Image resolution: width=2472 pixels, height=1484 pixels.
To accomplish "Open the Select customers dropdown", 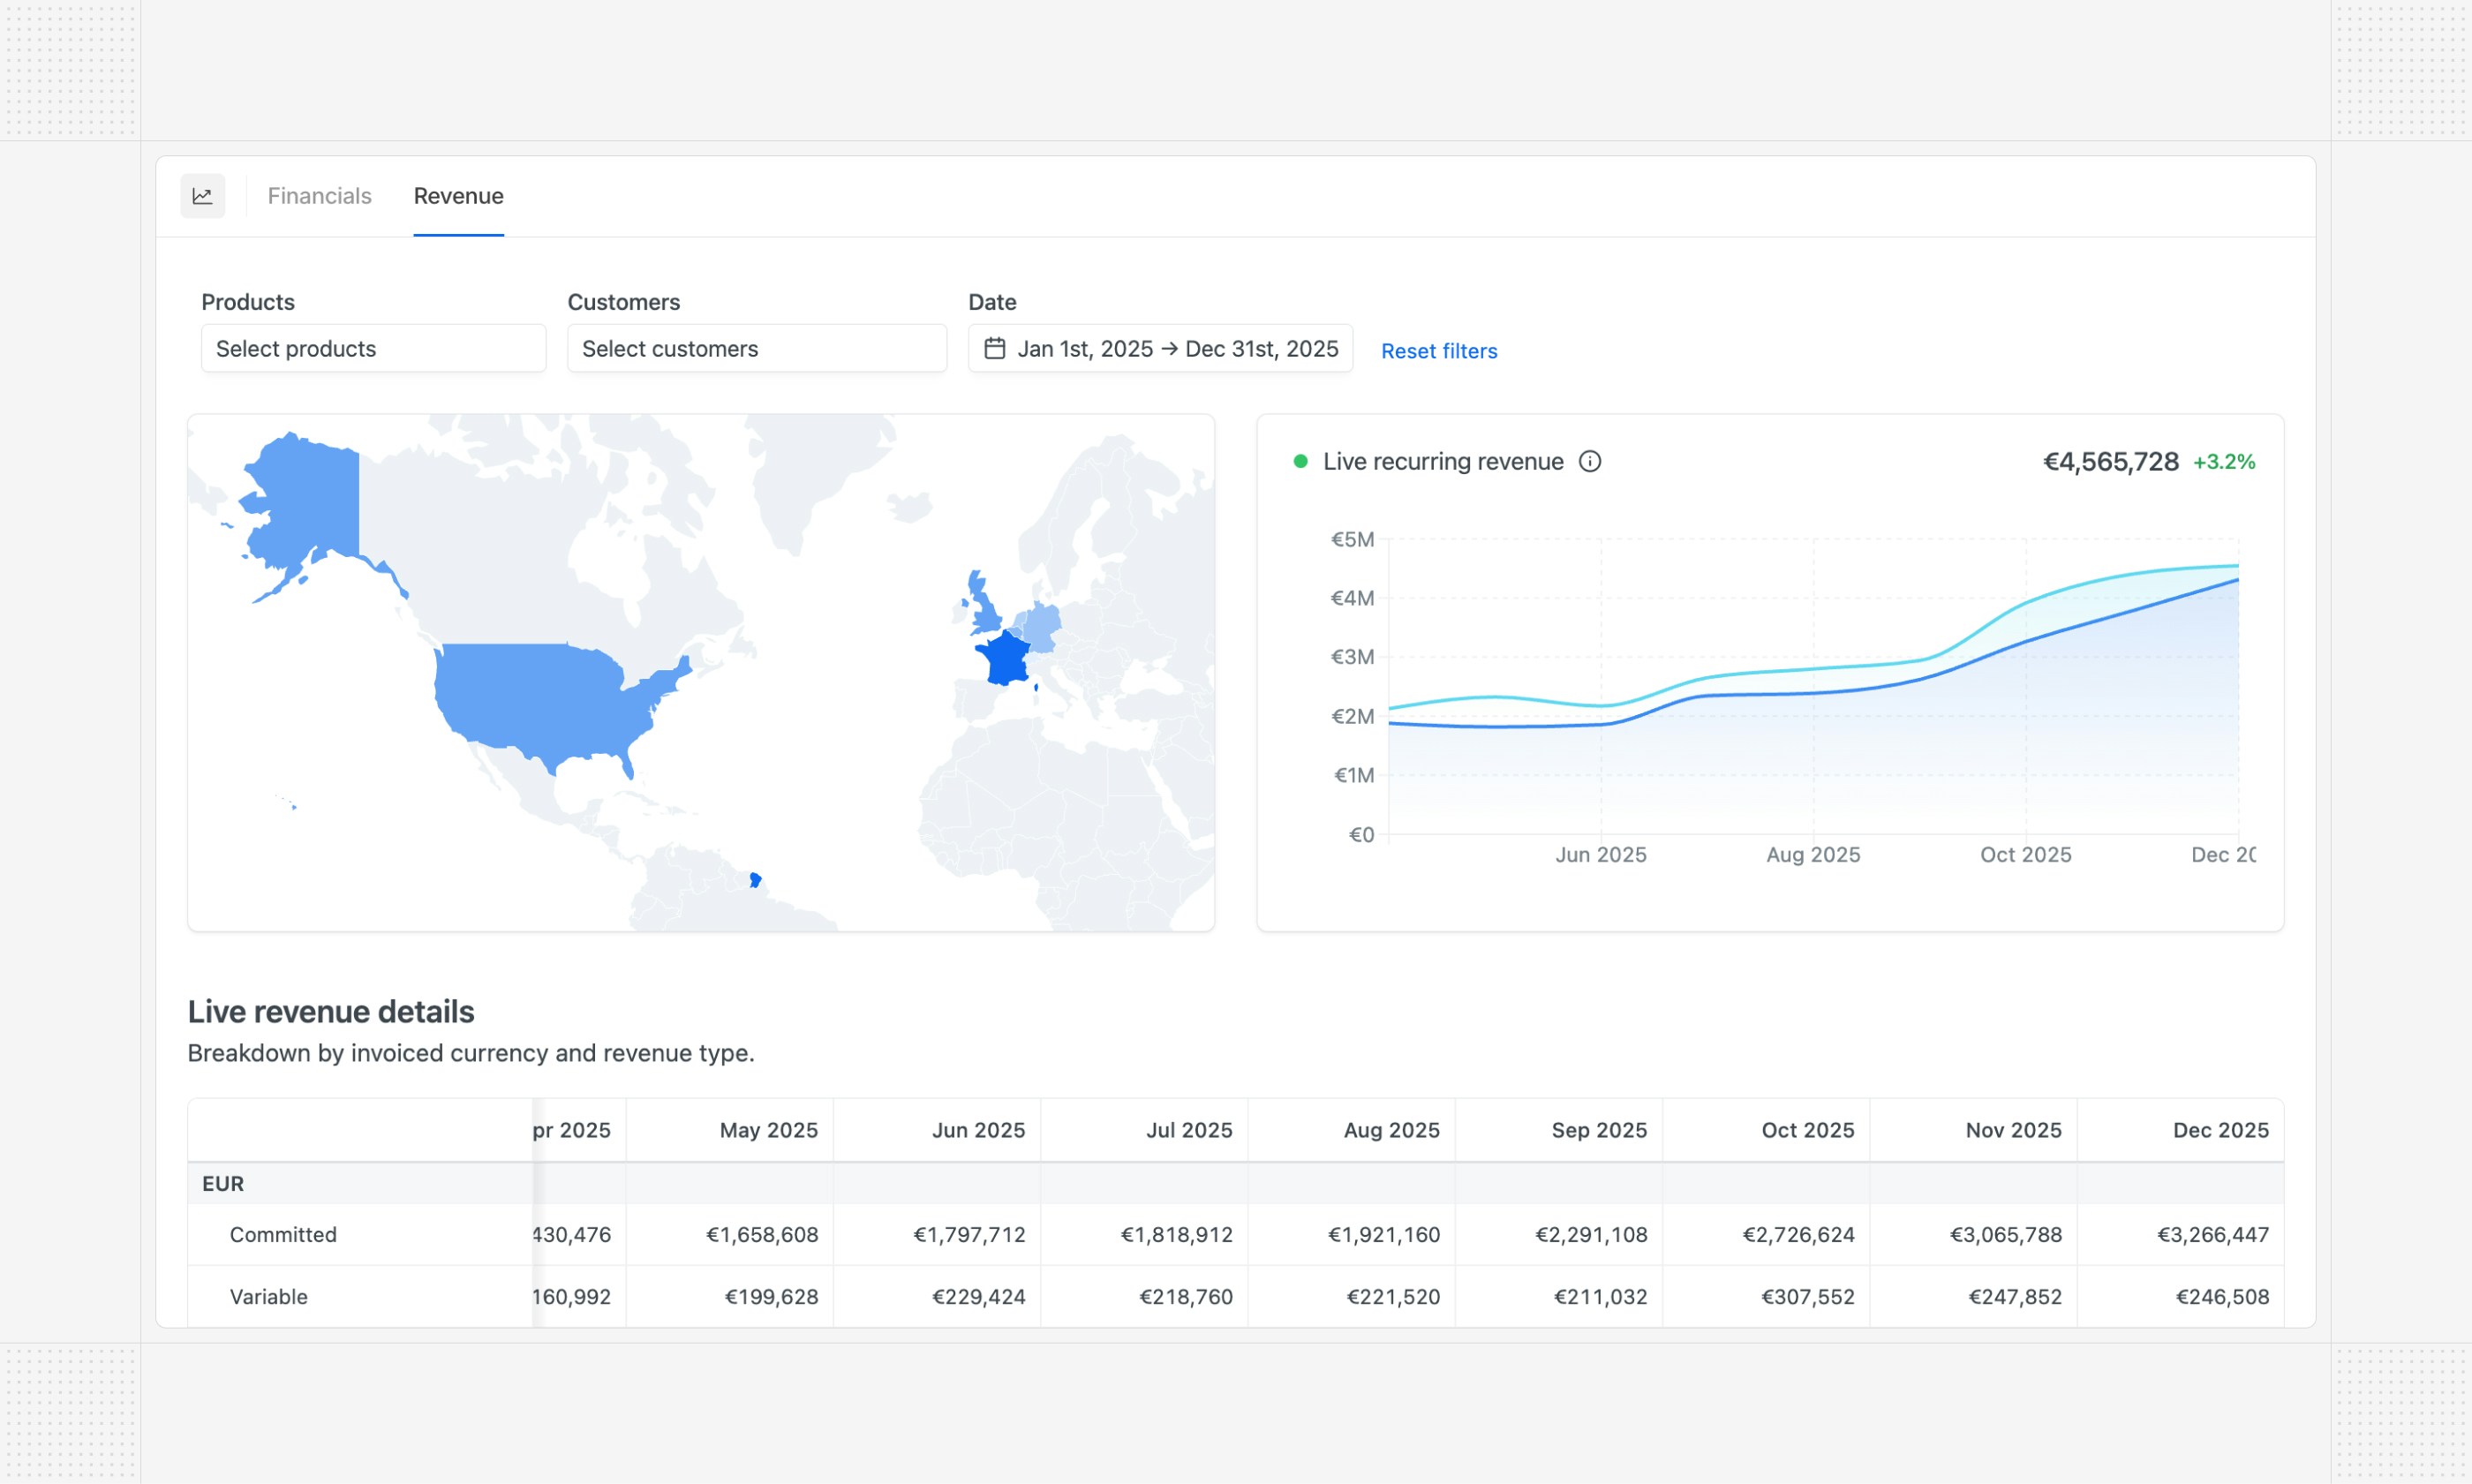I will [756, 348].
